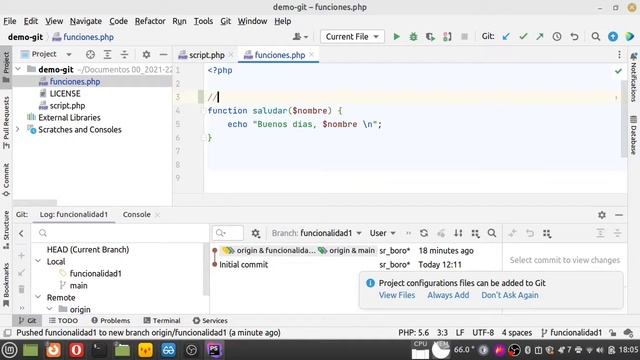Toggle Commit side tool window
The height and width of the screenshot is (360, 640).
pyautogui.click(x=6, y=180)
